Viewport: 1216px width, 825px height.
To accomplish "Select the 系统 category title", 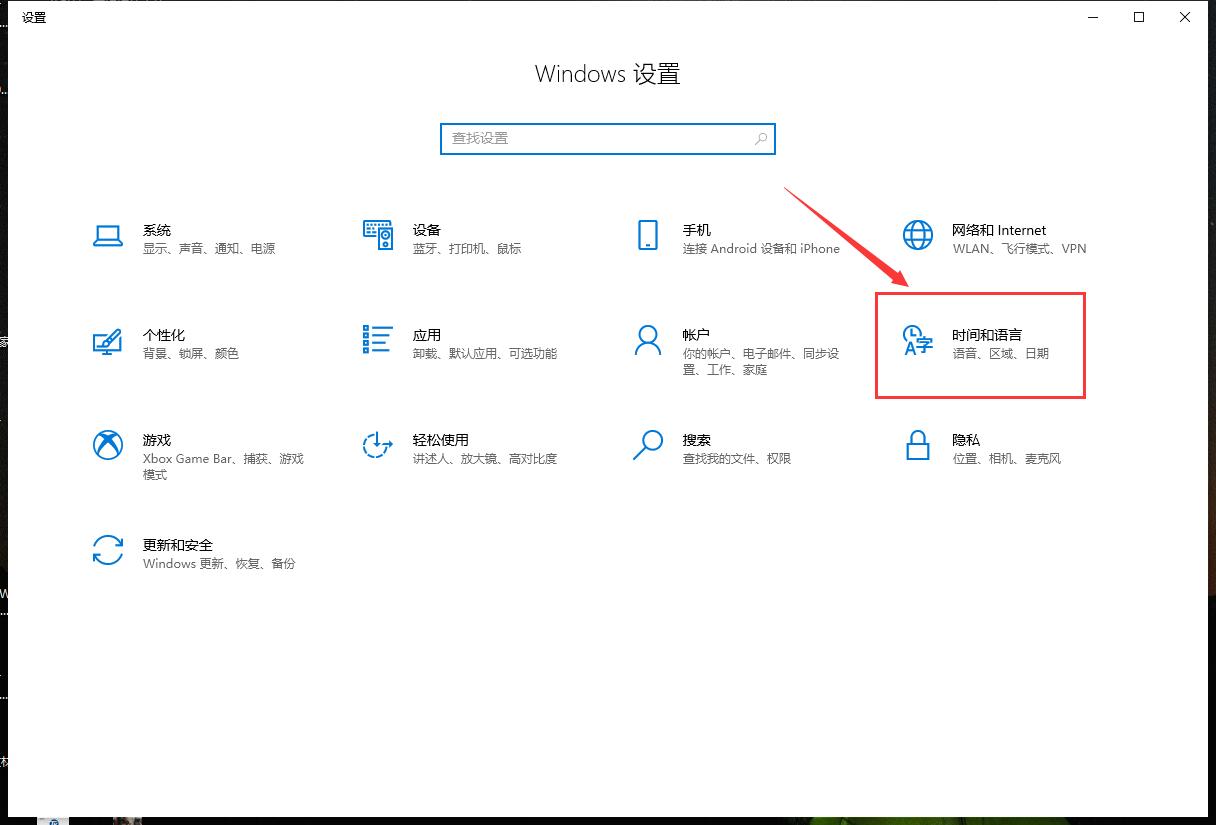I will pyautogui.click(x=157, y=230).
